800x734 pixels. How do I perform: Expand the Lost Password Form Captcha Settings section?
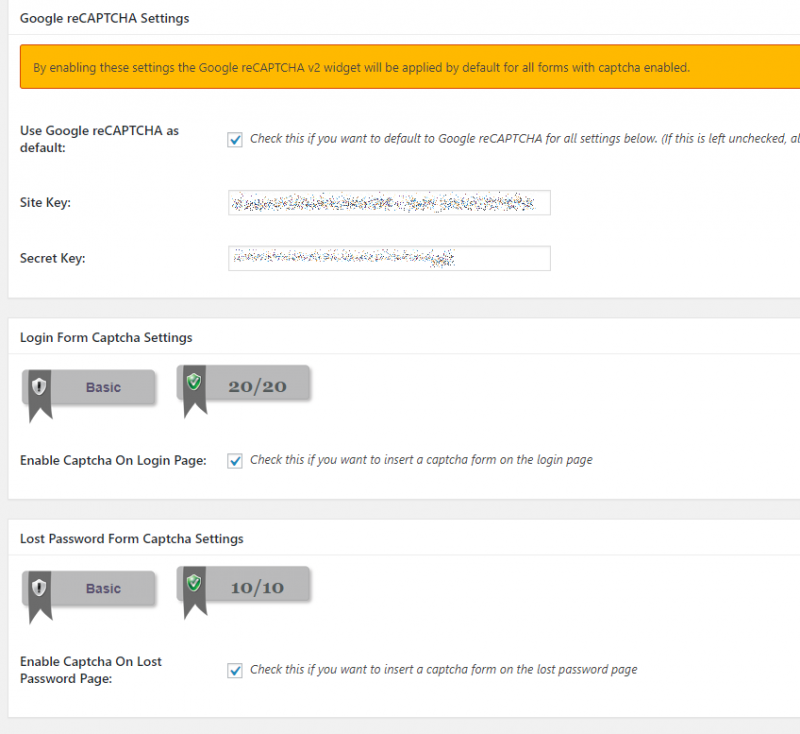[x=132, y=538]
